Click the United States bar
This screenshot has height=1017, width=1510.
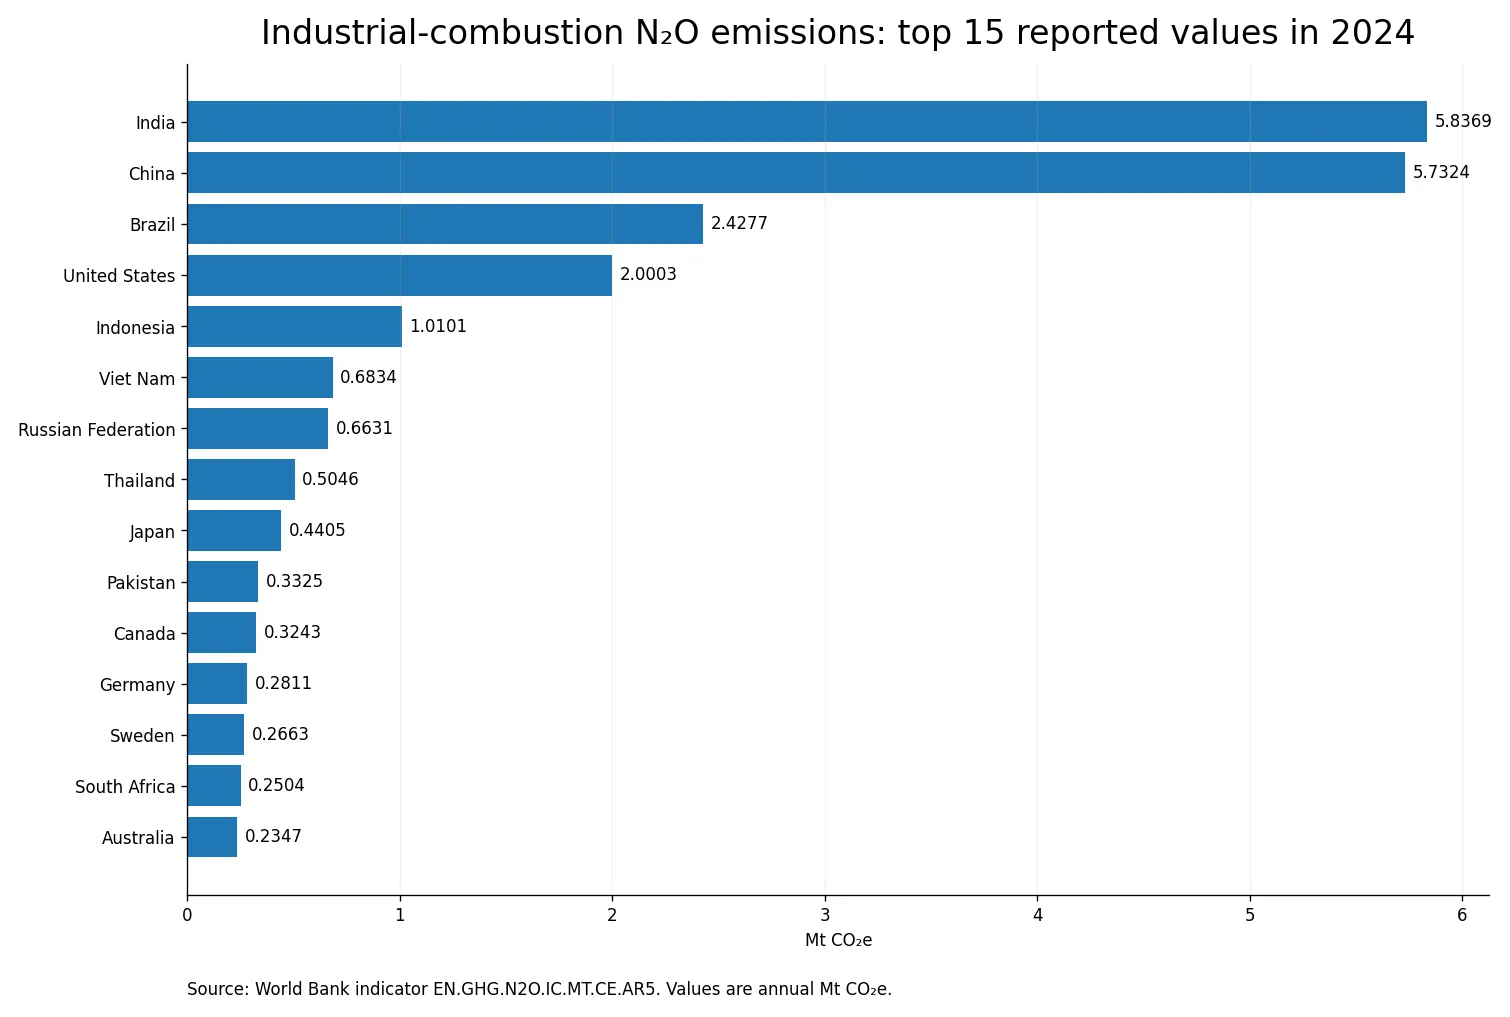click(400, 275)
